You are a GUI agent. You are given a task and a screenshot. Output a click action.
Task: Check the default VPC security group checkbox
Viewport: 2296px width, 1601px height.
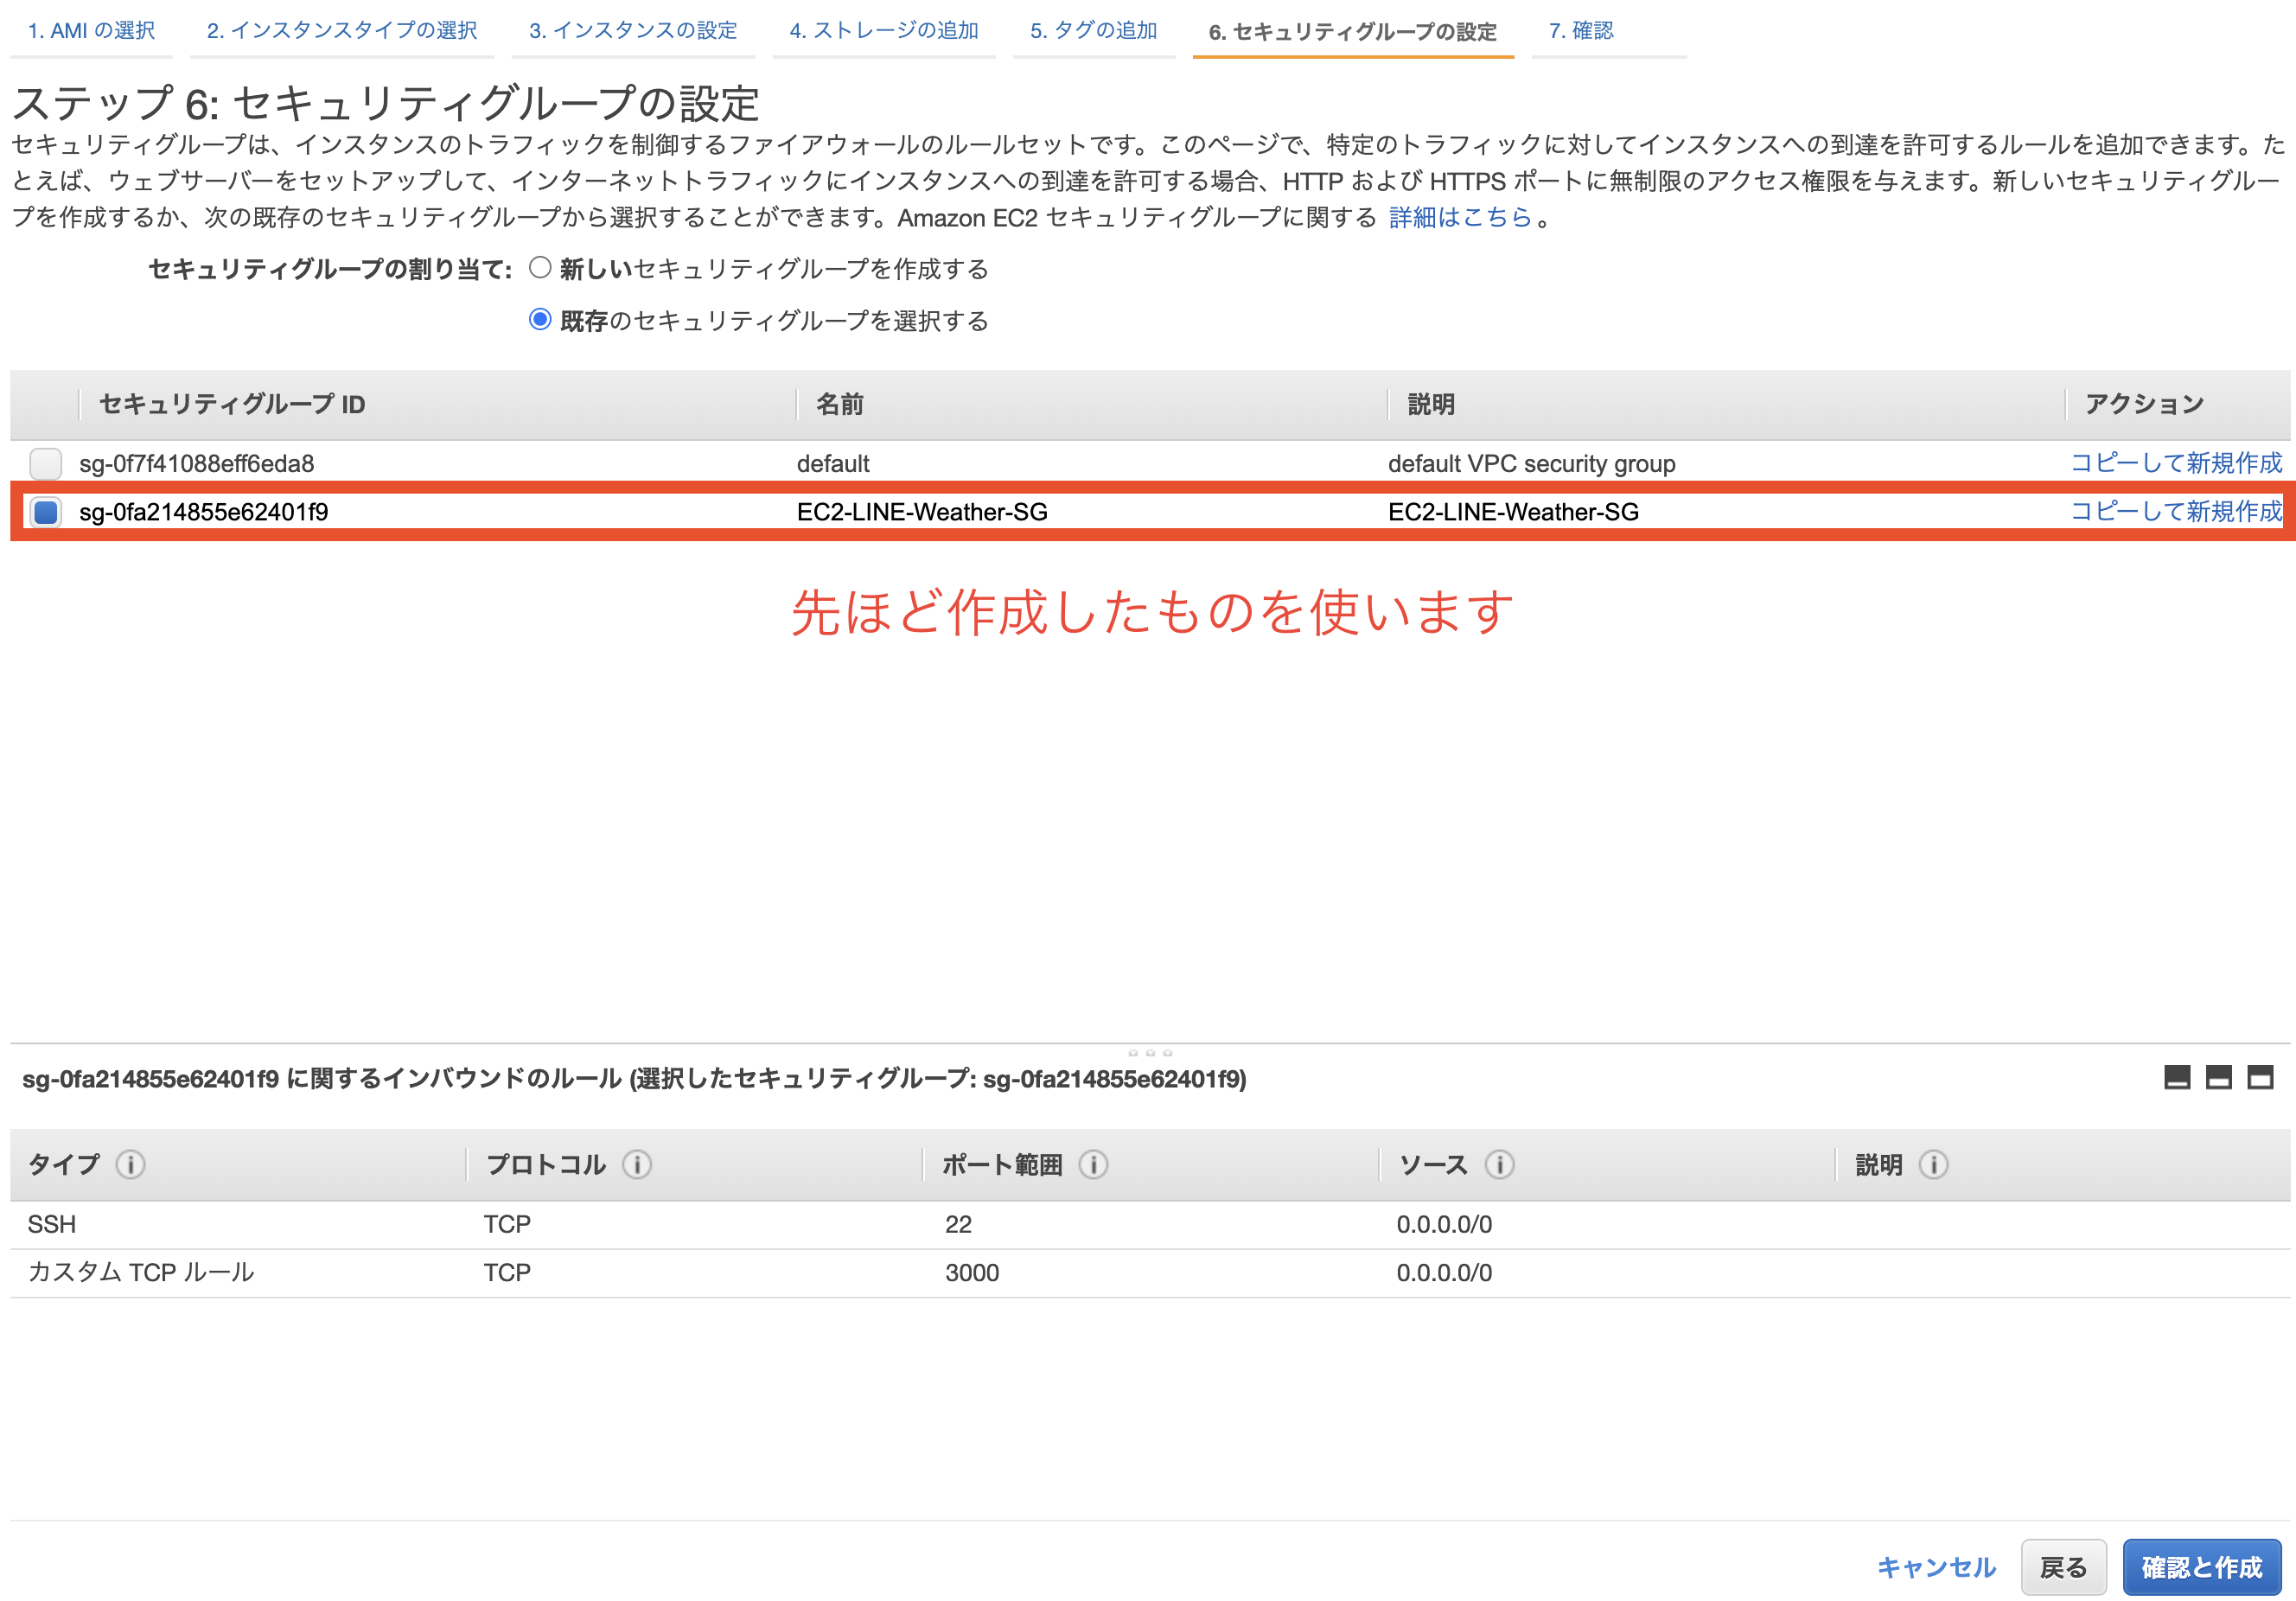[x=44, y=463]
